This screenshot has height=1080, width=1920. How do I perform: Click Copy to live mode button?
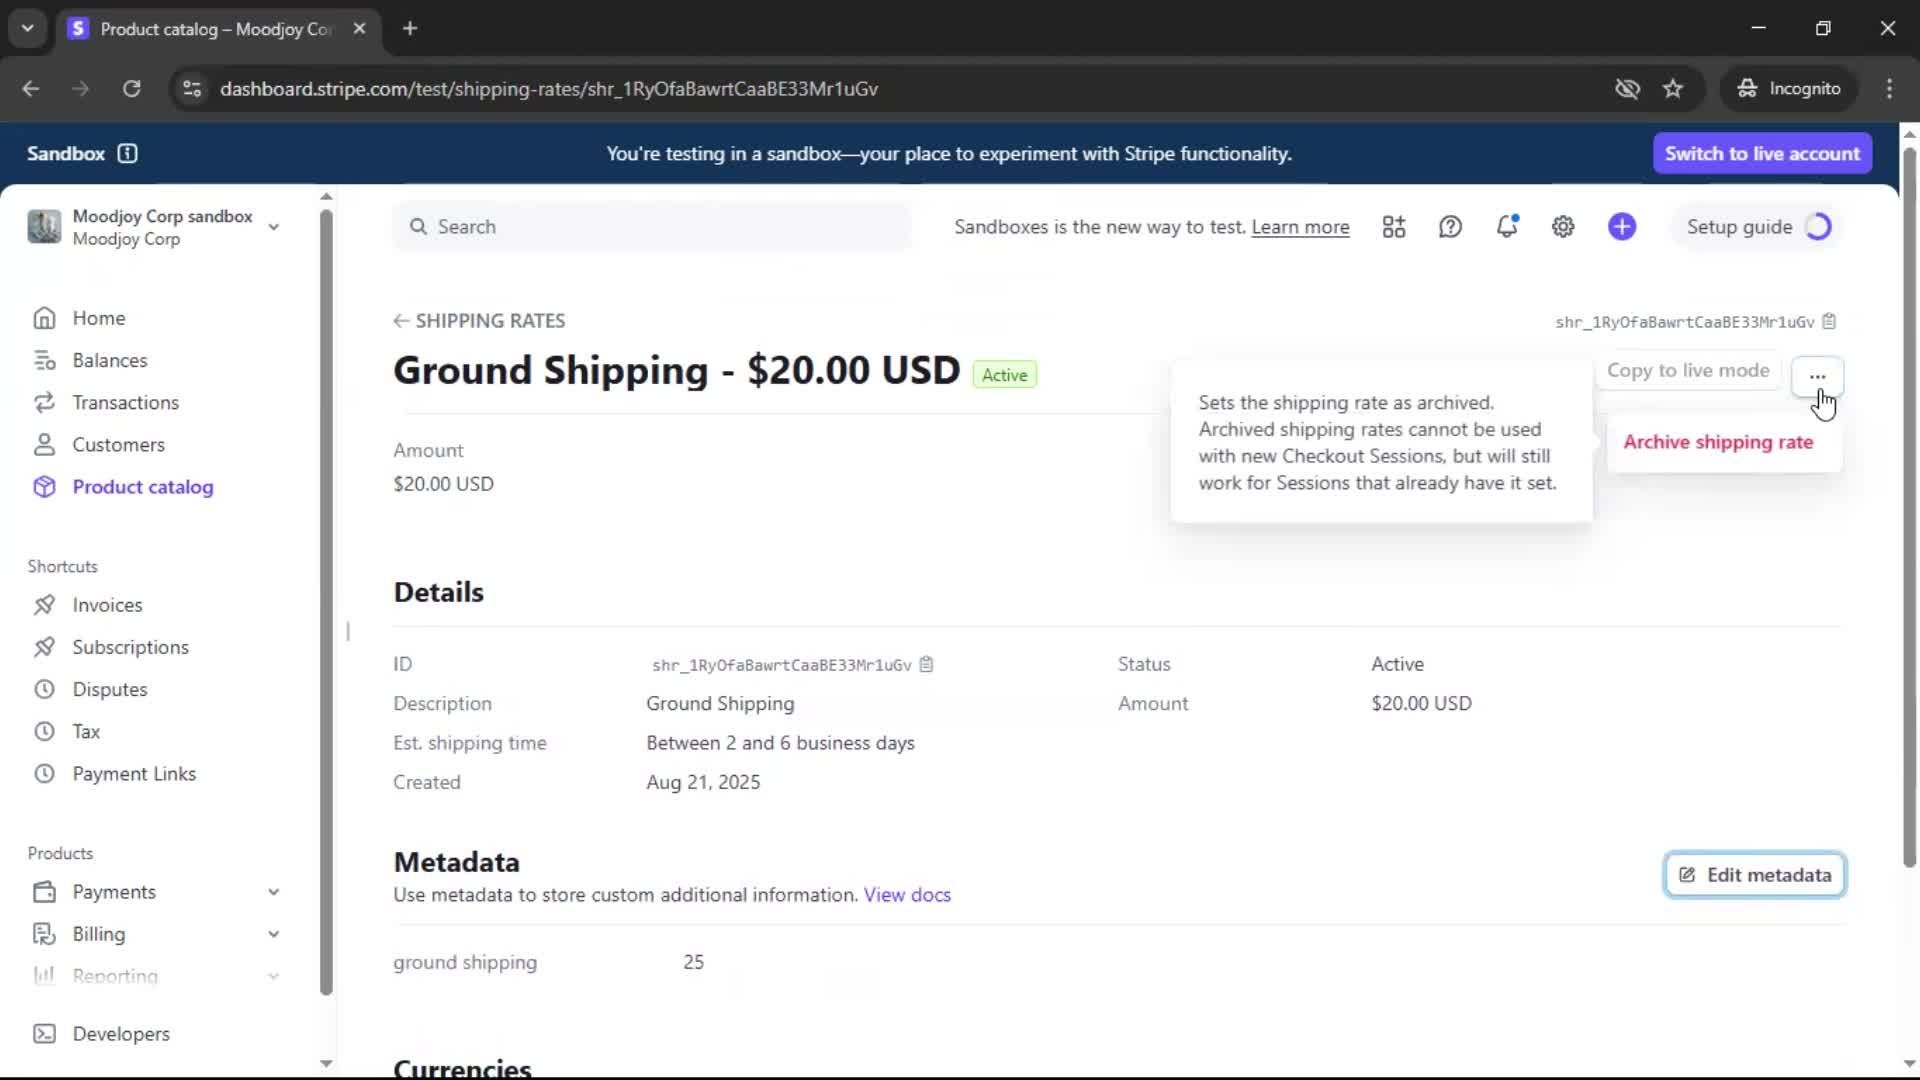(1687, 370)
